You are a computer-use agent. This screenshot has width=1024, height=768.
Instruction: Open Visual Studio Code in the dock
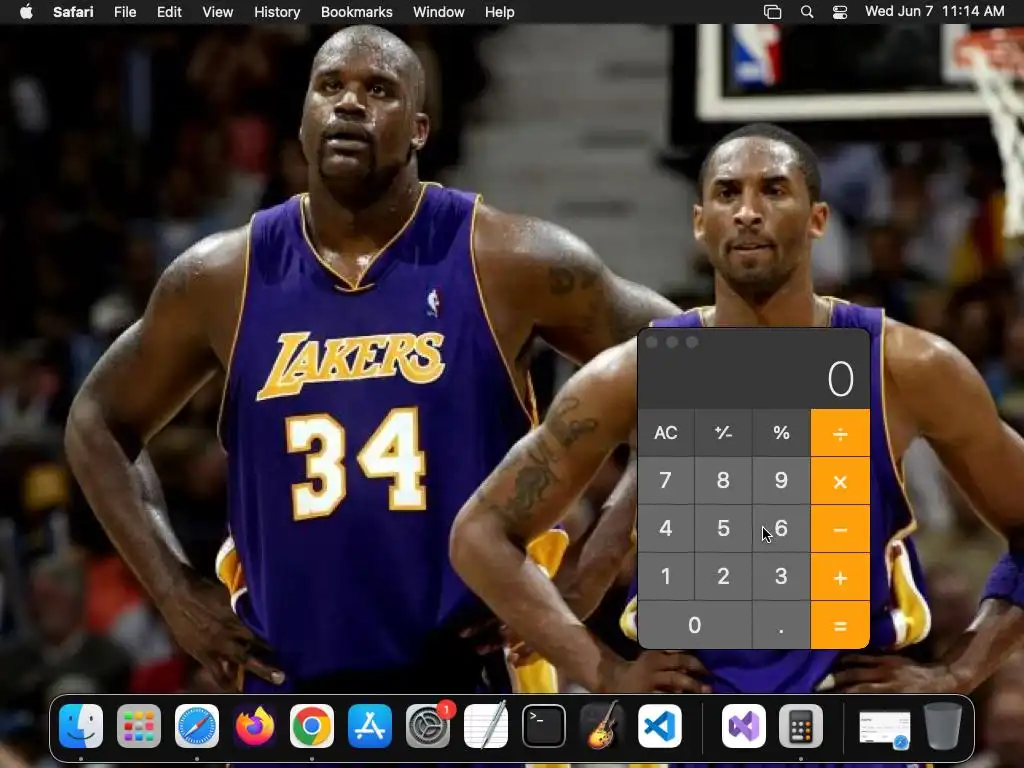pos(660,726)
